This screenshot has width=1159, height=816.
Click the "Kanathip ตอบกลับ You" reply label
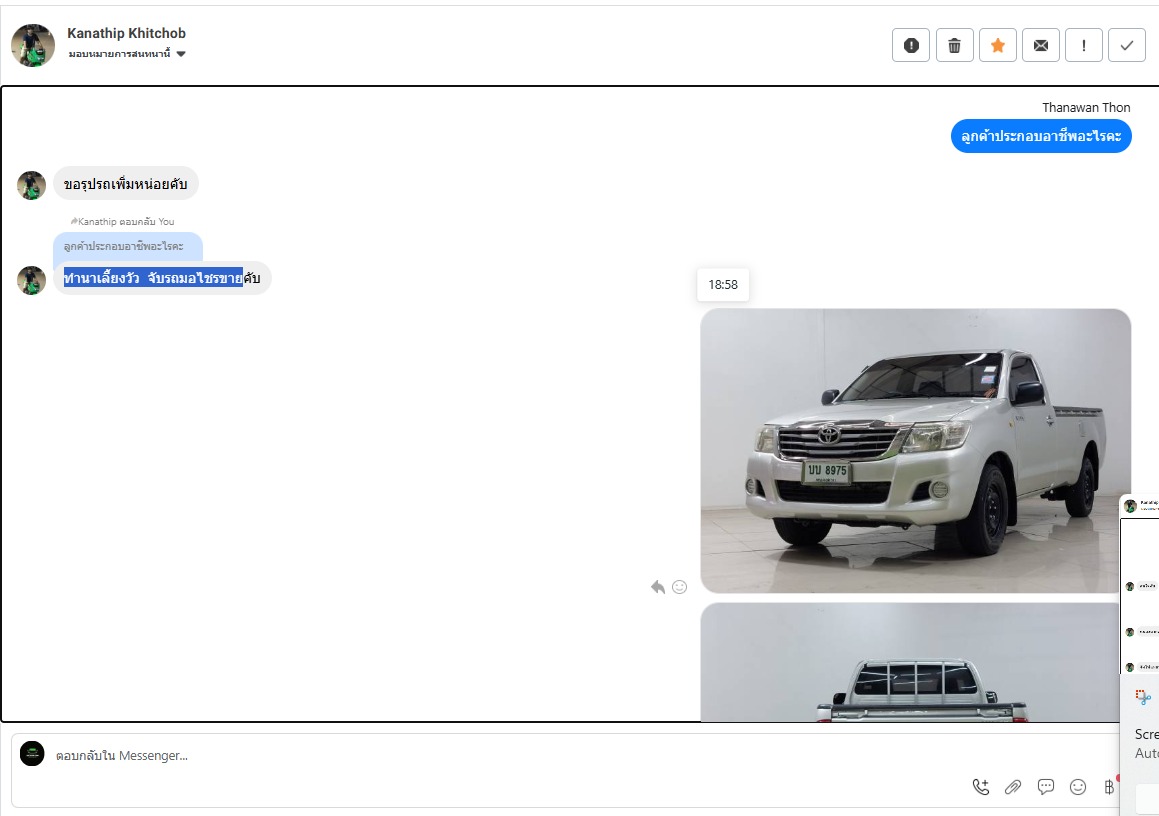pos(123,221)
